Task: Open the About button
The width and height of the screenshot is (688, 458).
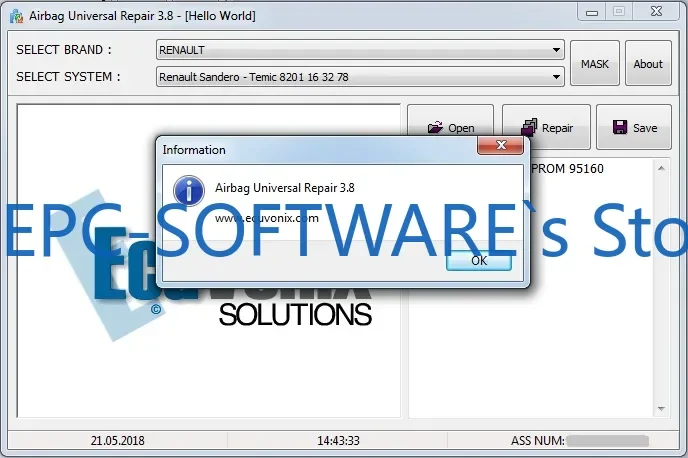Action: click(x=648, y=64)
